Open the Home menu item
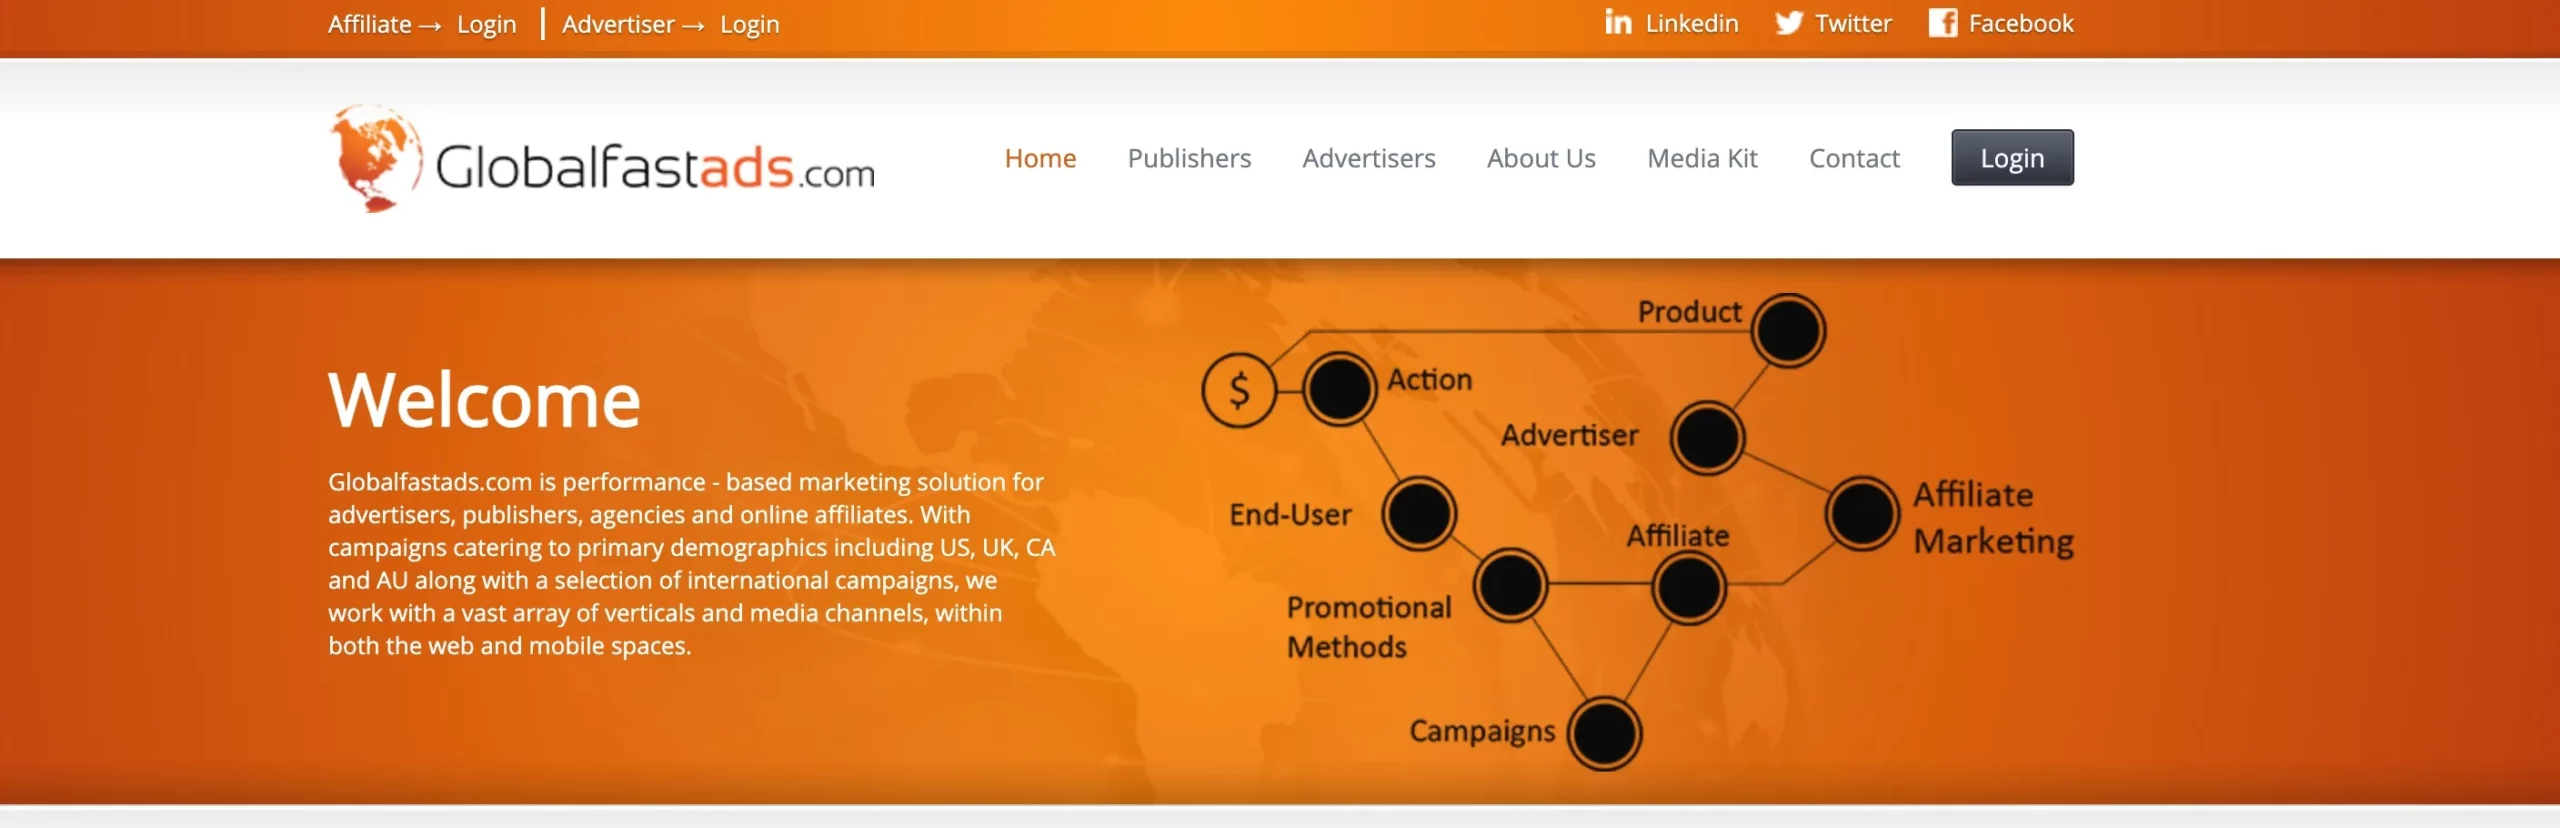The width and height of the screenshot is (2560, 828). [1040, 158]
